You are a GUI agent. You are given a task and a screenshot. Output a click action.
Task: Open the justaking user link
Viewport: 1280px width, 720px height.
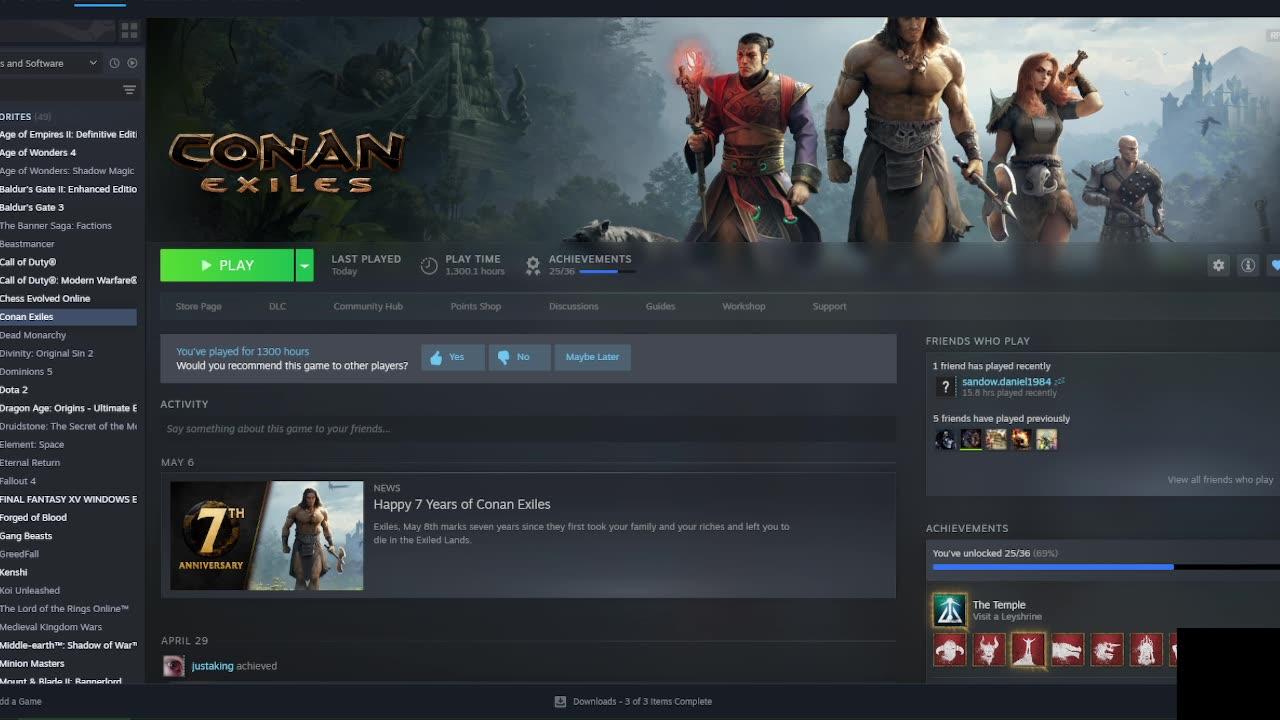click(x=212, y=666)
